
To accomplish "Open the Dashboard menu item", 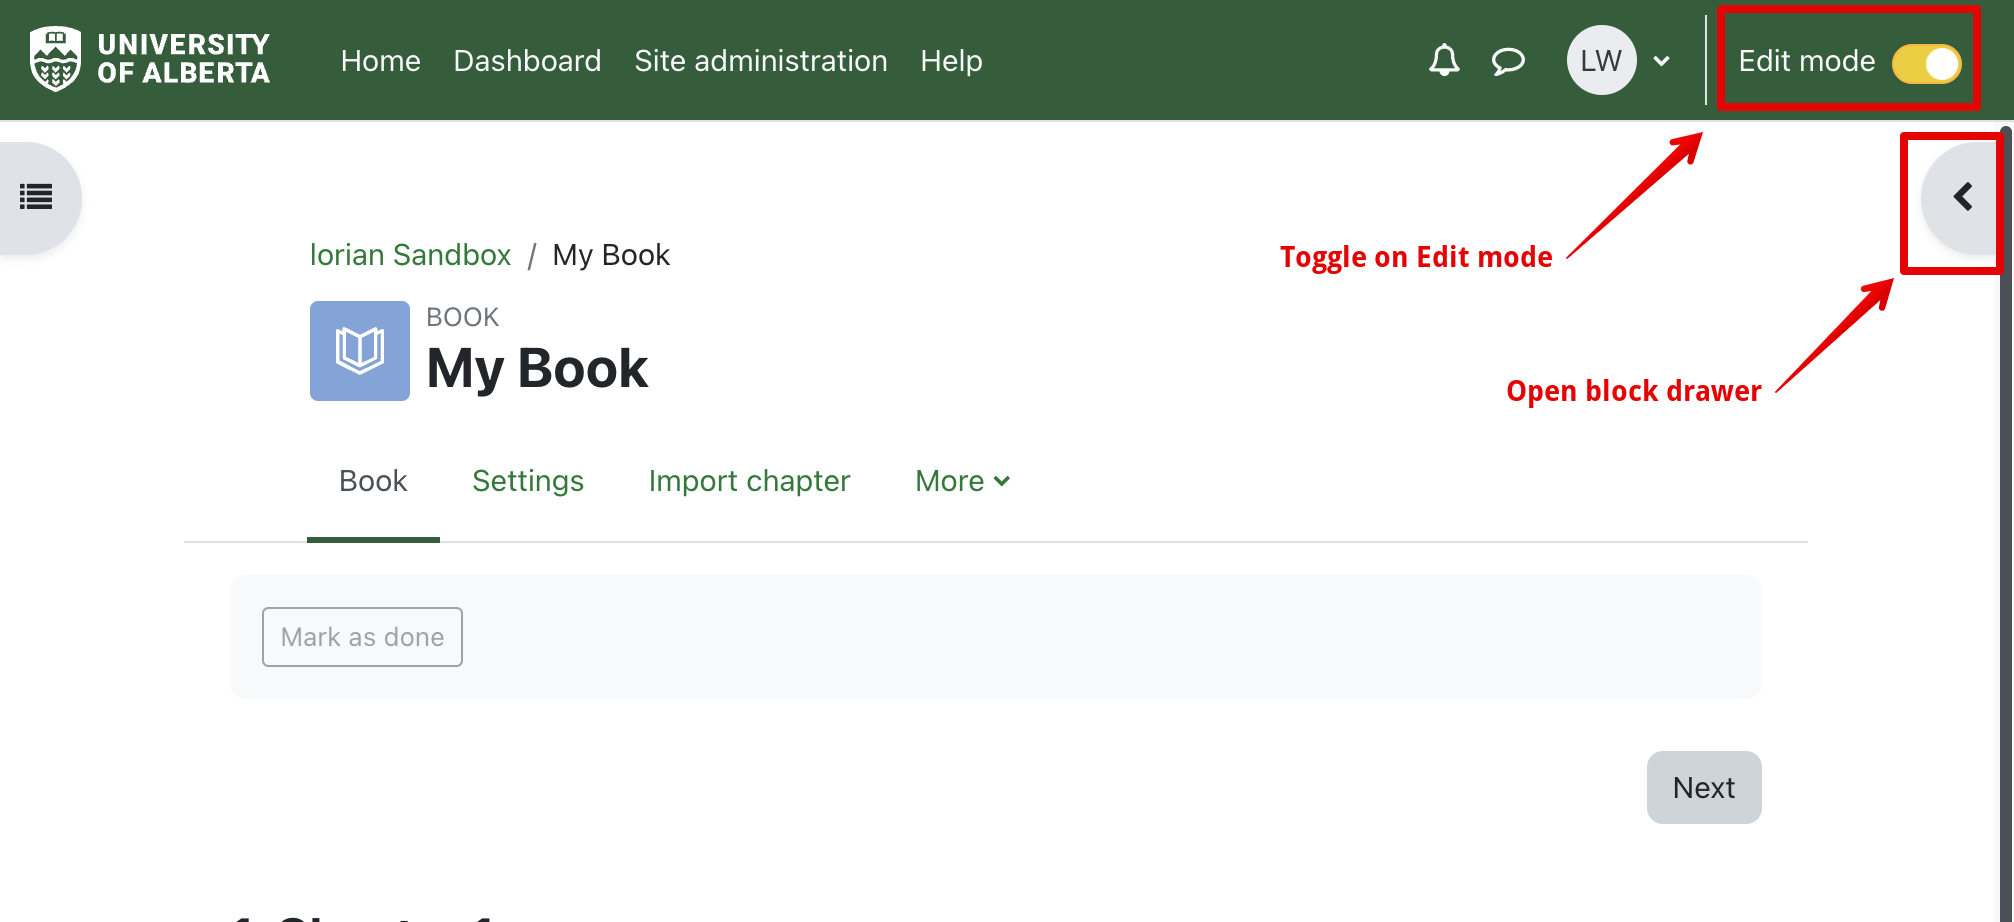I will [527, 61].
